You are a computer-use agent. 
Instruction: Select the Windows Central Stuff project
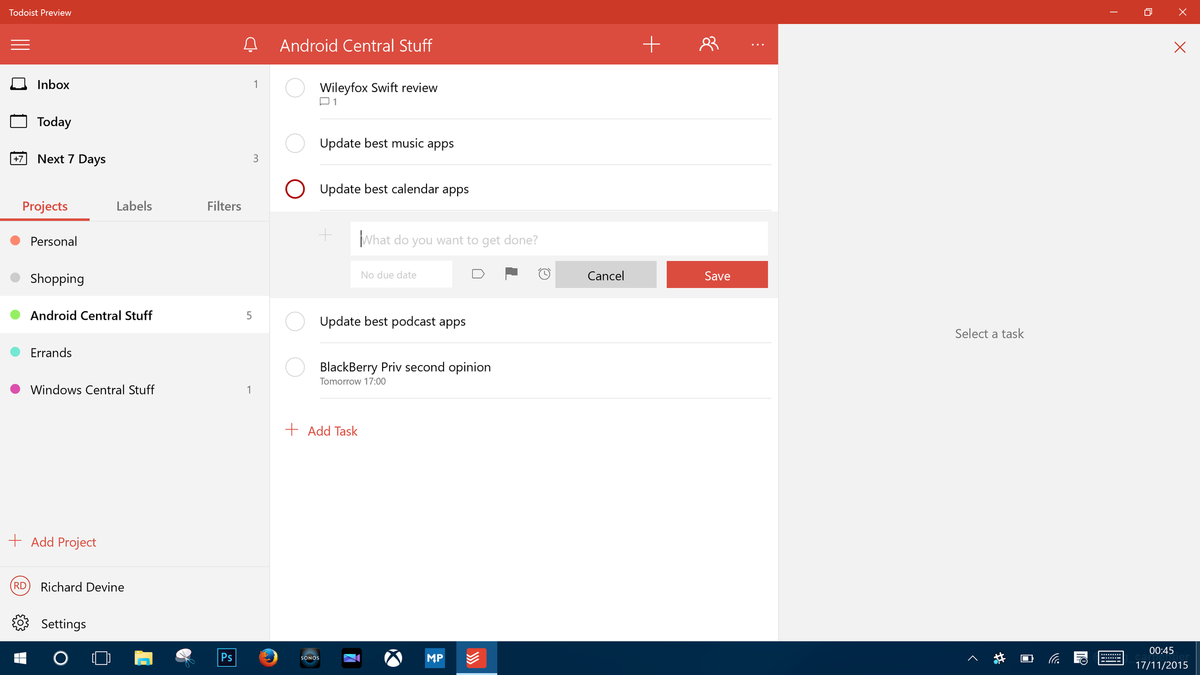pos(135,389)
